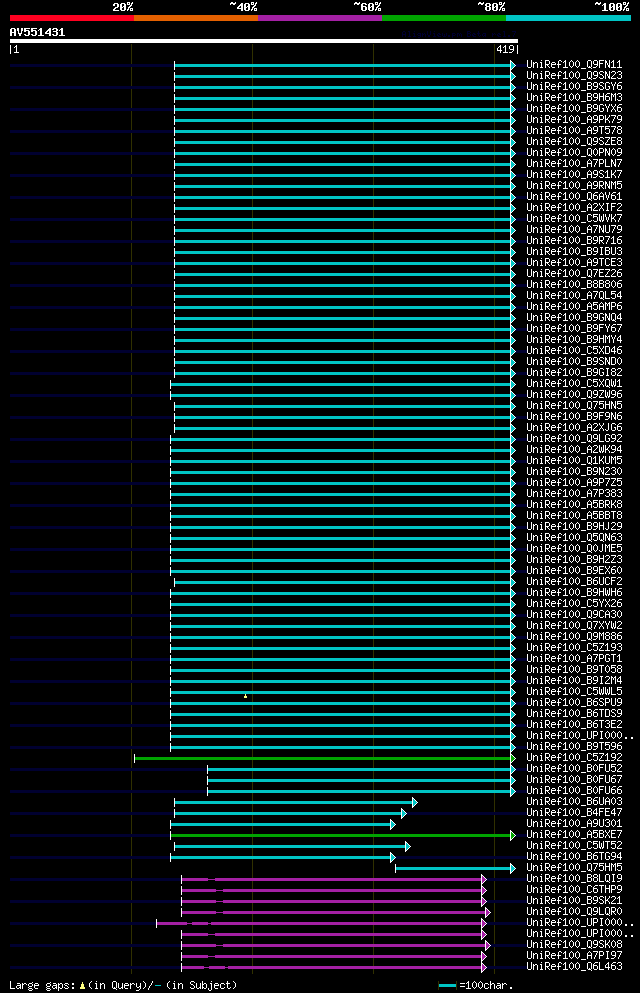This screenshot has height=993, width=640.
Task: Select the UniRef100_A9U301 label
Action: 574,825
